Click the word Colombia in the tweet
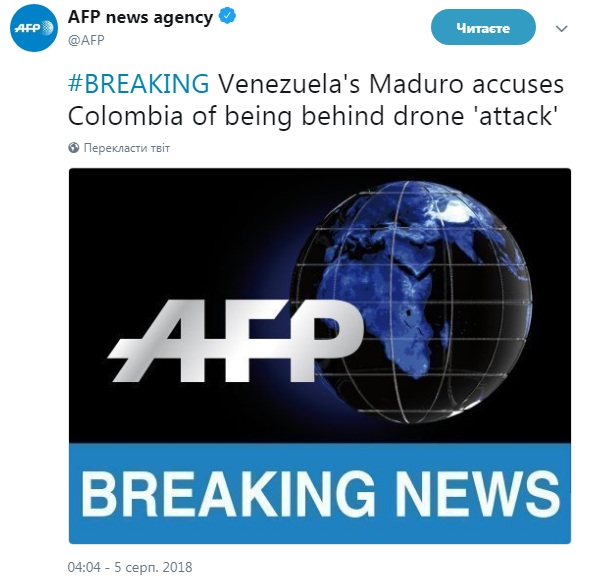599x586 pixels. [125, 116]
